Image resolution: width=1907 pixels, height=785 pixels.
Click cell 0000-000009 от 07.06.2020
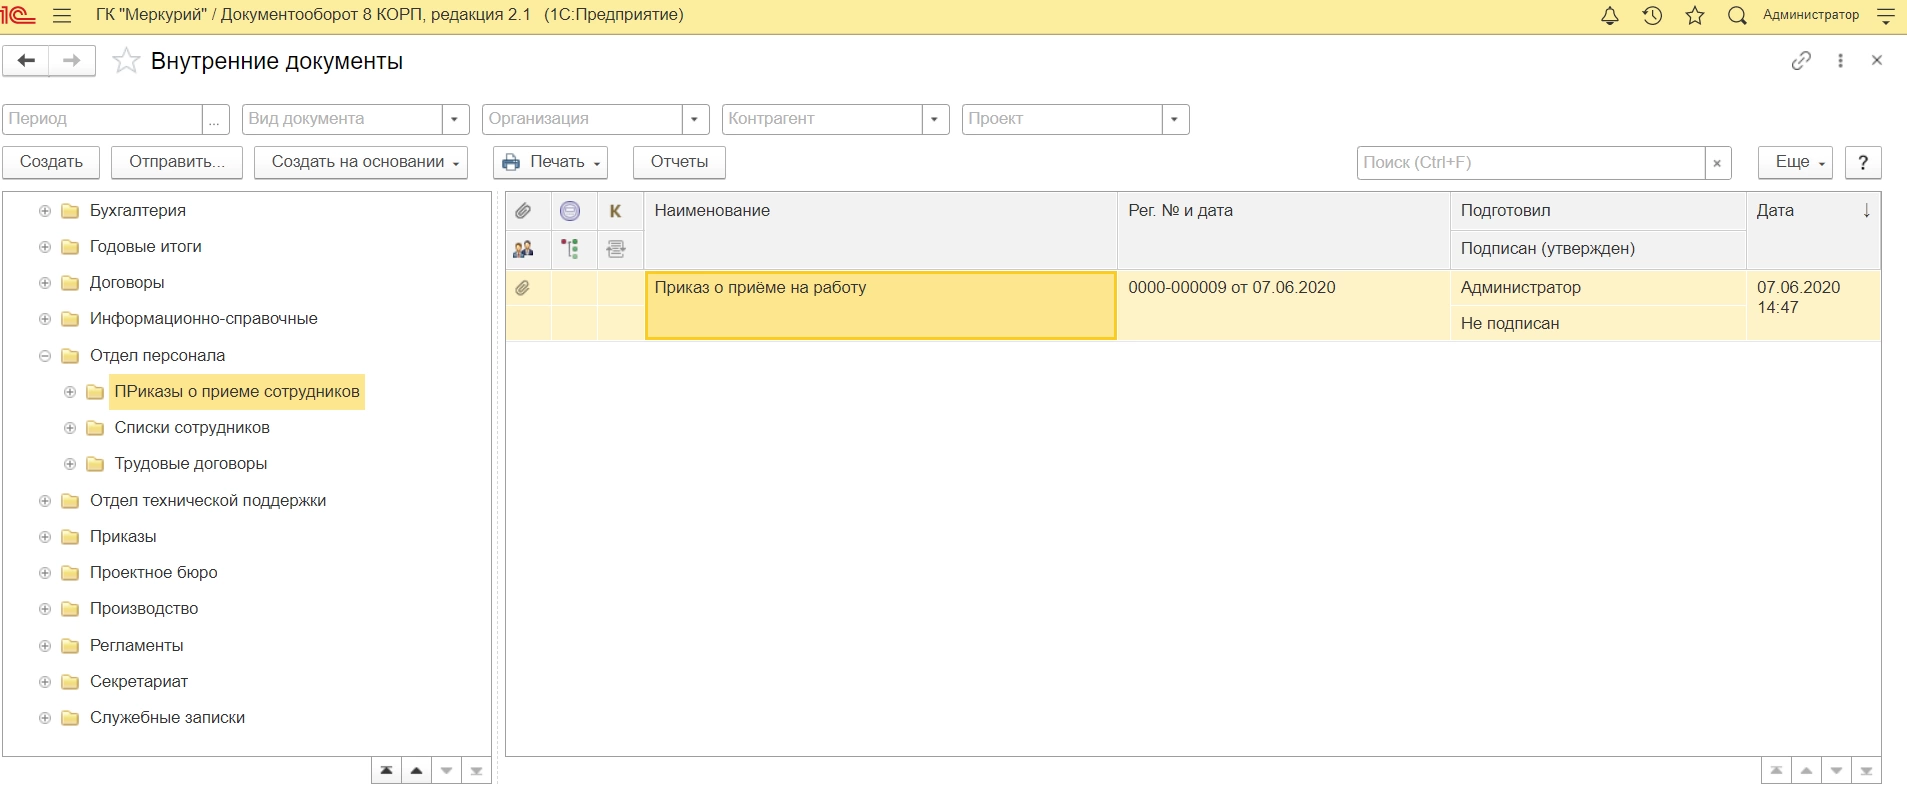coord(1283,306)
